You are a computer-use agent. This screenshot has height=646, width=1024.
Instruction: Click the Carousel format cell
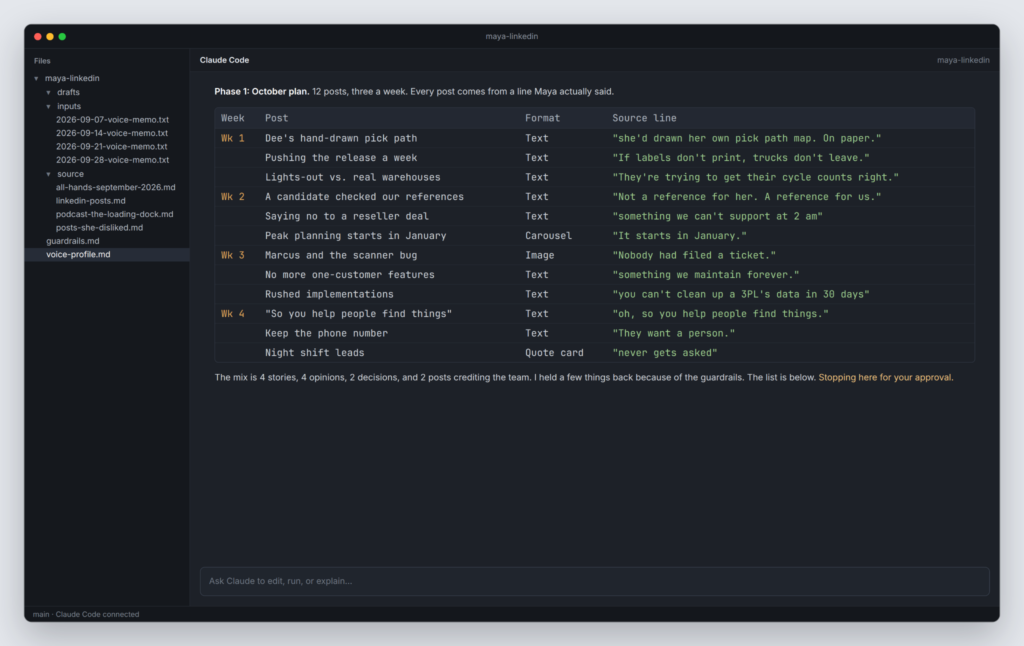[548, 236]
